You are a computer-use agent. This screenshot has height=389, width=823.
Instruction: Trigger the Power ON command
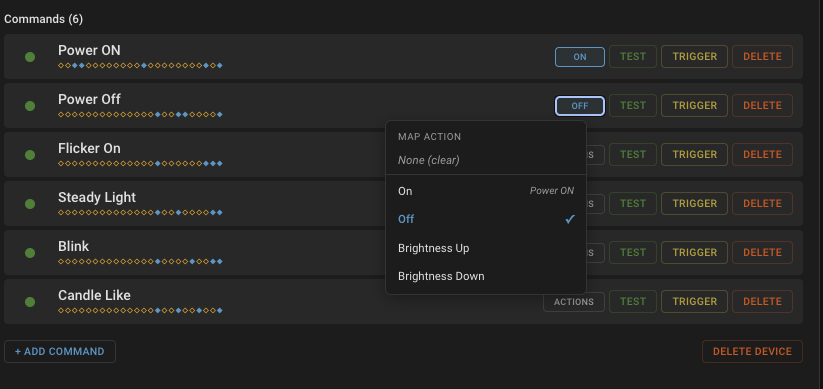[x=694, y=57]
